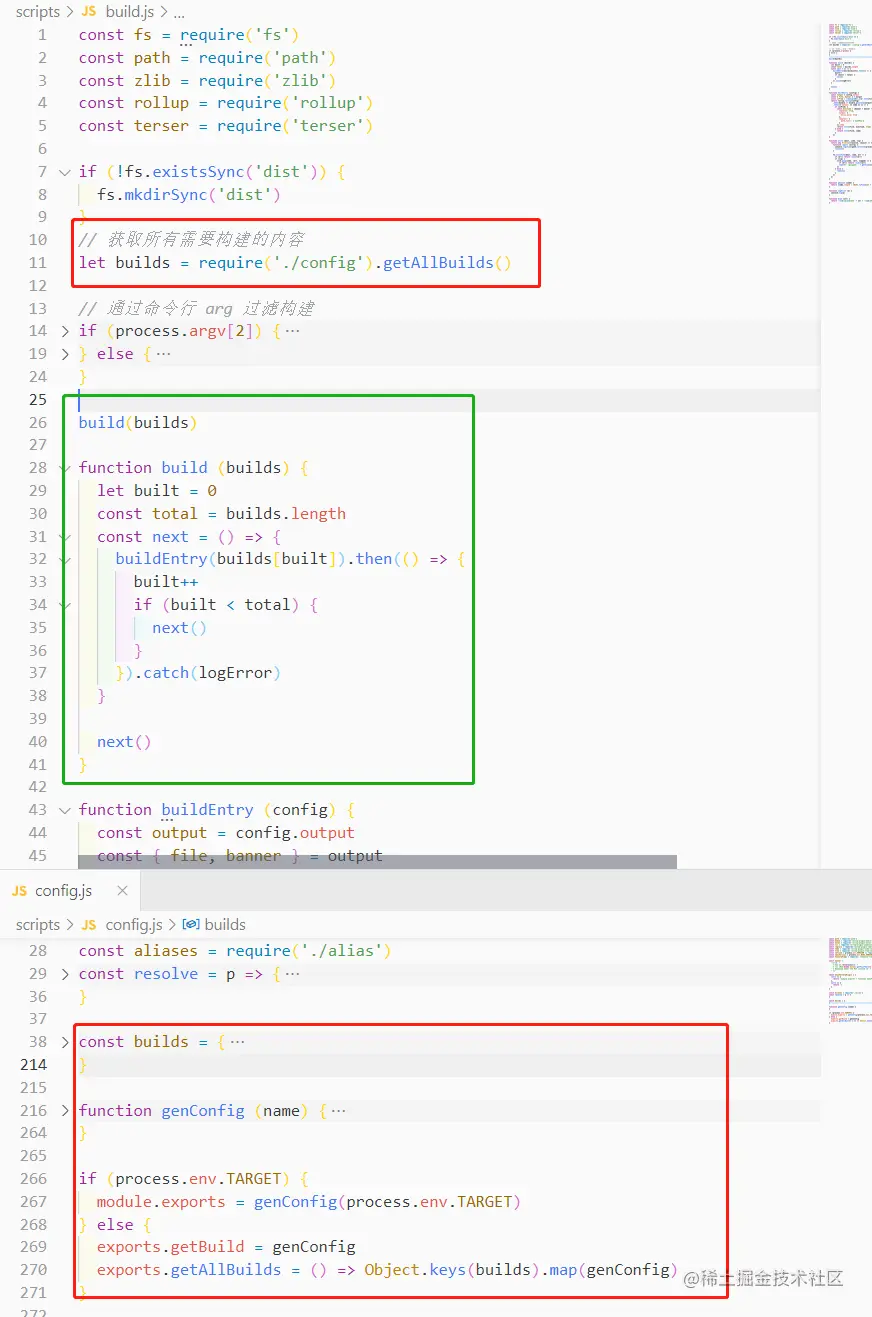Collapse the buildEntry call at line 32
The image size is (872, 1317).
click(x=65, y=559)
